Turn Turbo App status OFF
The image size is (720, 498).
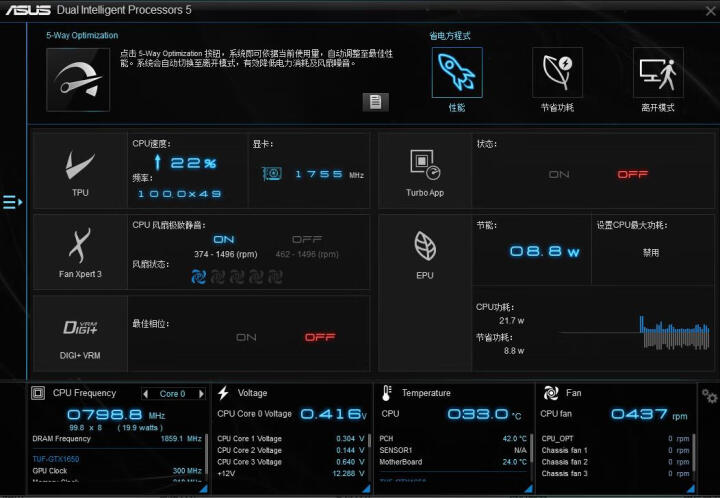point(632,174)
